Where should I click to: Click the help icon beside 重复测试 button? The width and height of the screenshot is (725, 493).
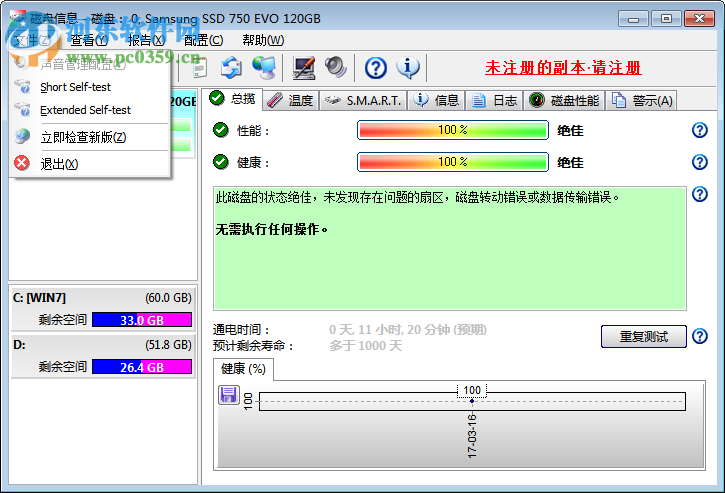(700, 336)
